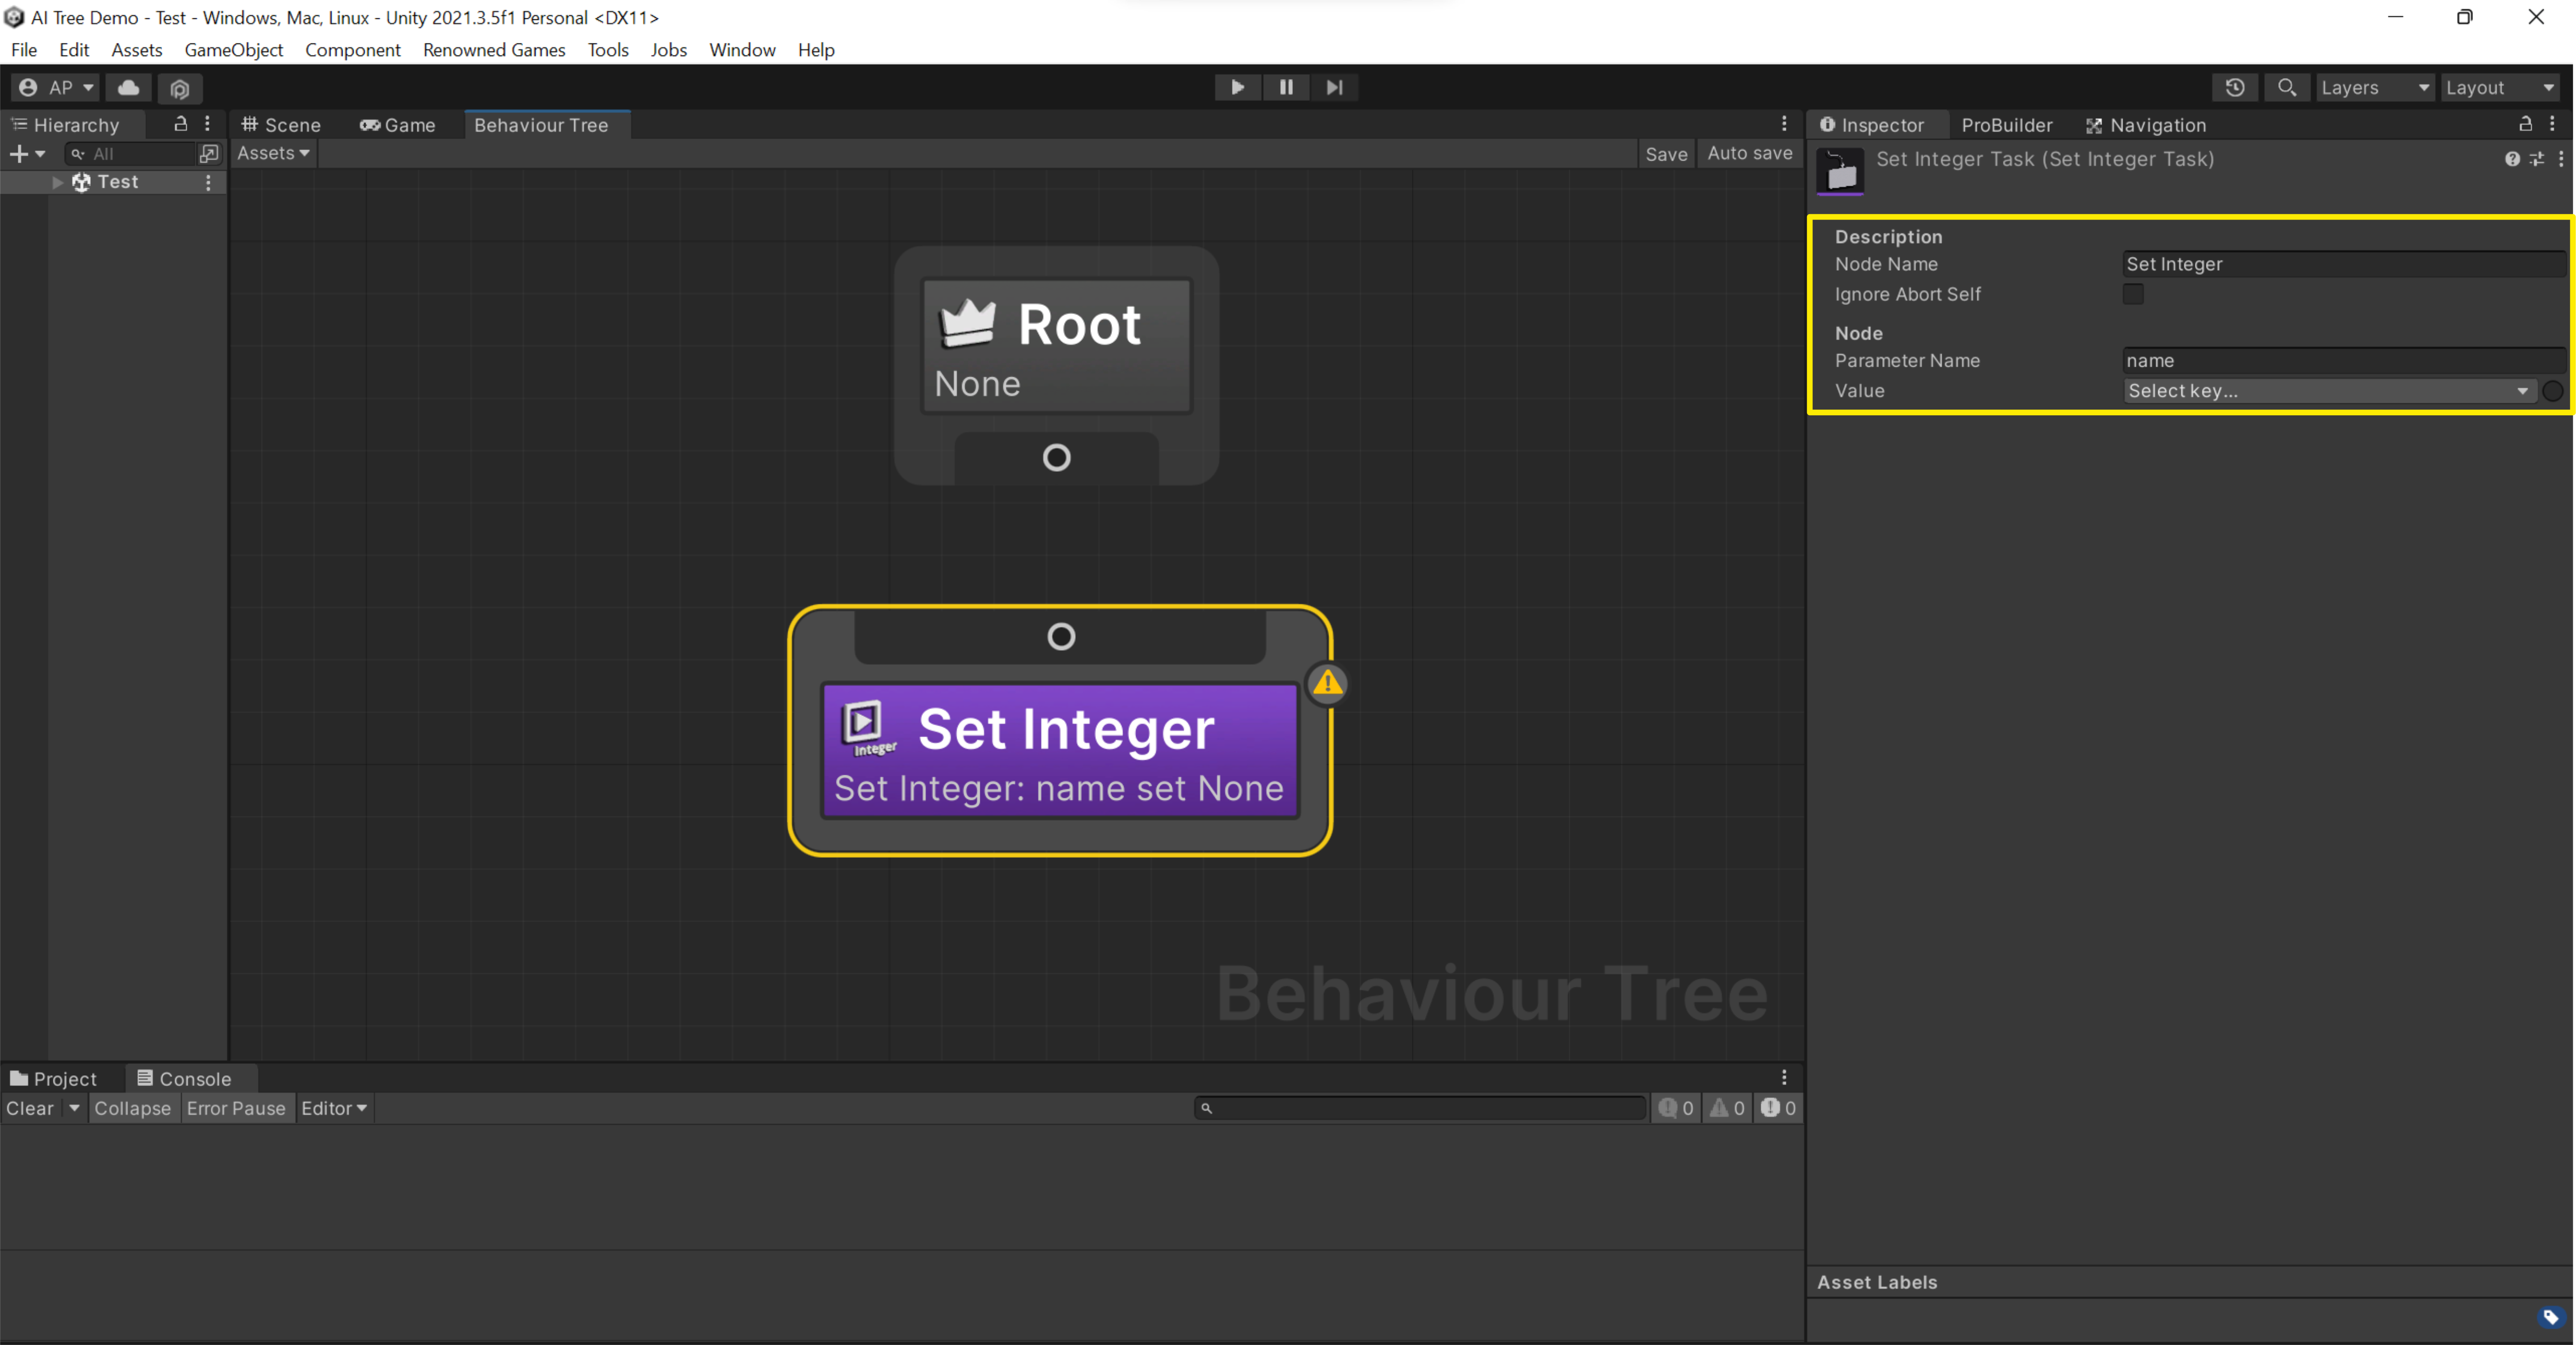The width and height of the screenshot is (2576, 1345).
Task: Open the cloud services icon
Action: [128, 87]
